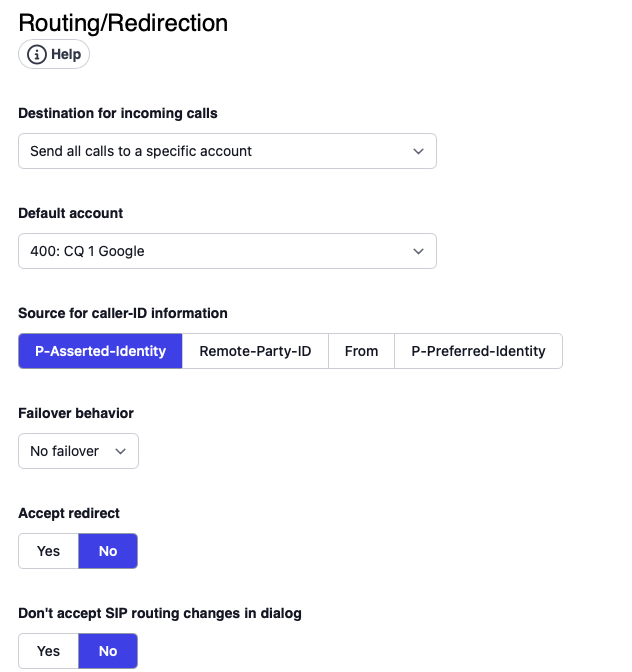The height and width of the screenshot is (672, 632).
Task: Set Accept redirect to Yes
Action: 48,551
